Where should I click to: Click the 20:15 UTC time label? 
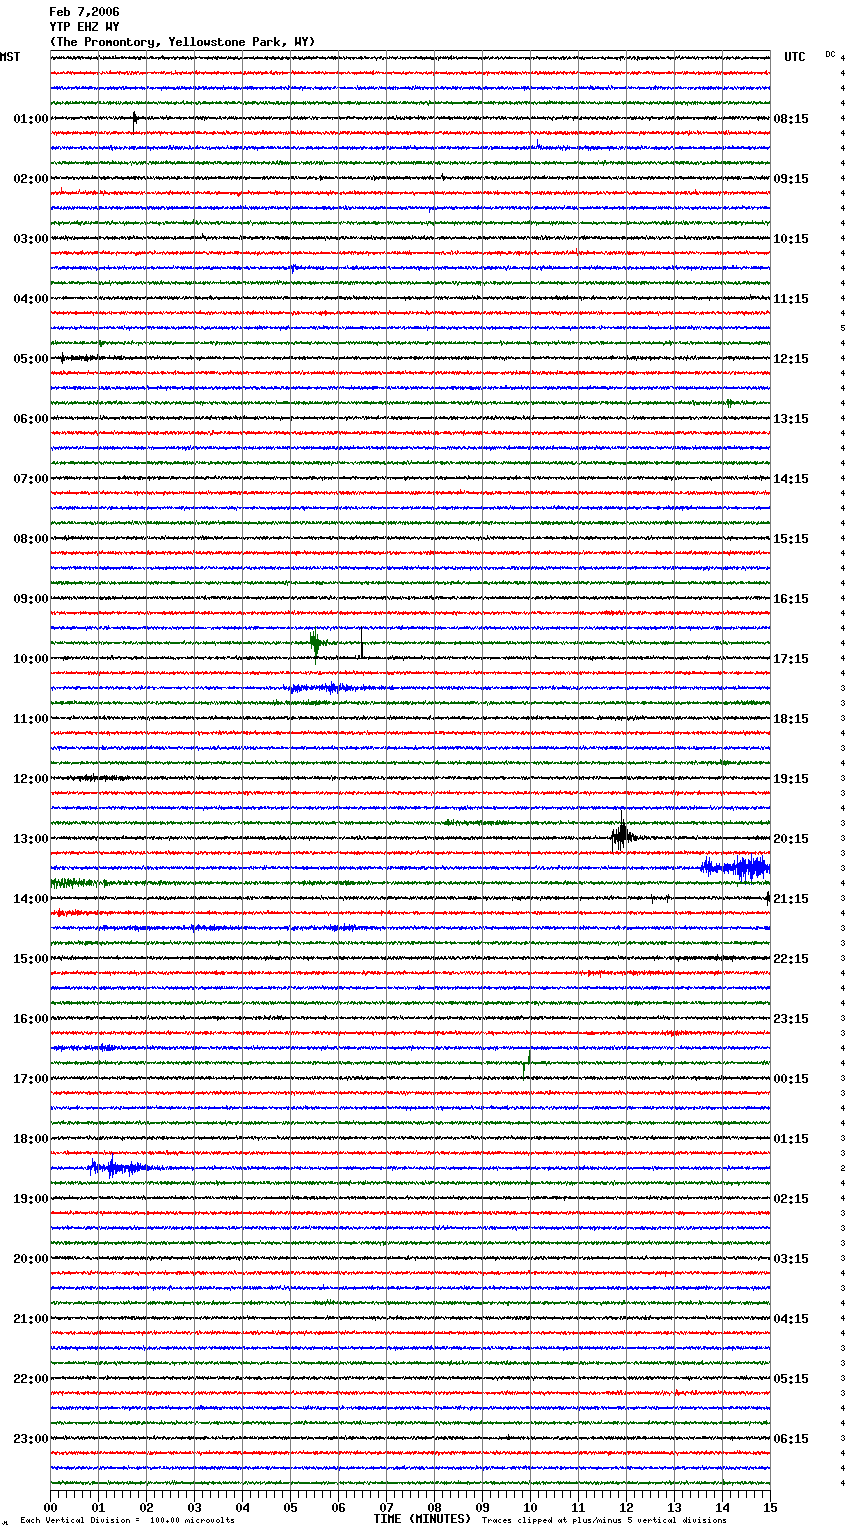791,839
